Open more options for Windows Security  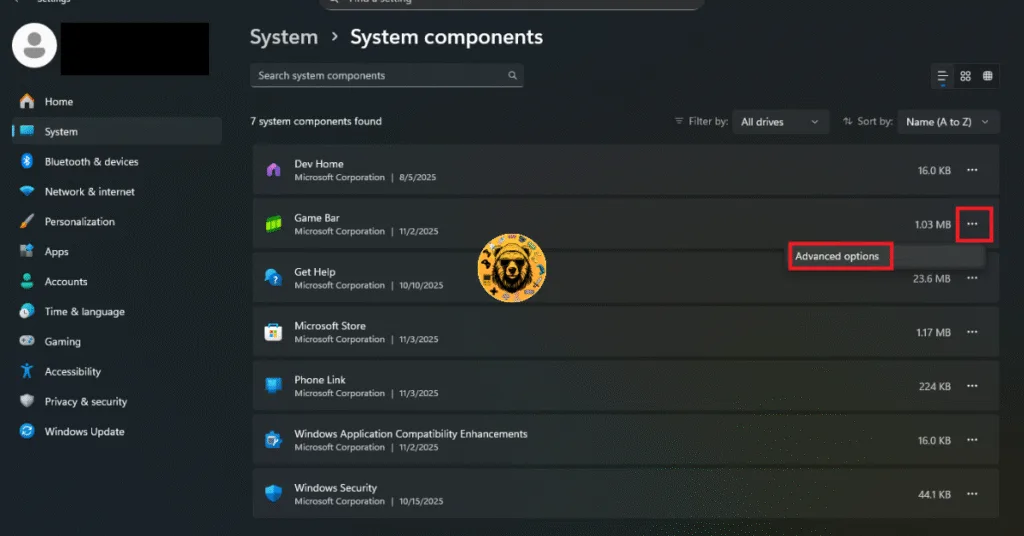tap(972, 494)
